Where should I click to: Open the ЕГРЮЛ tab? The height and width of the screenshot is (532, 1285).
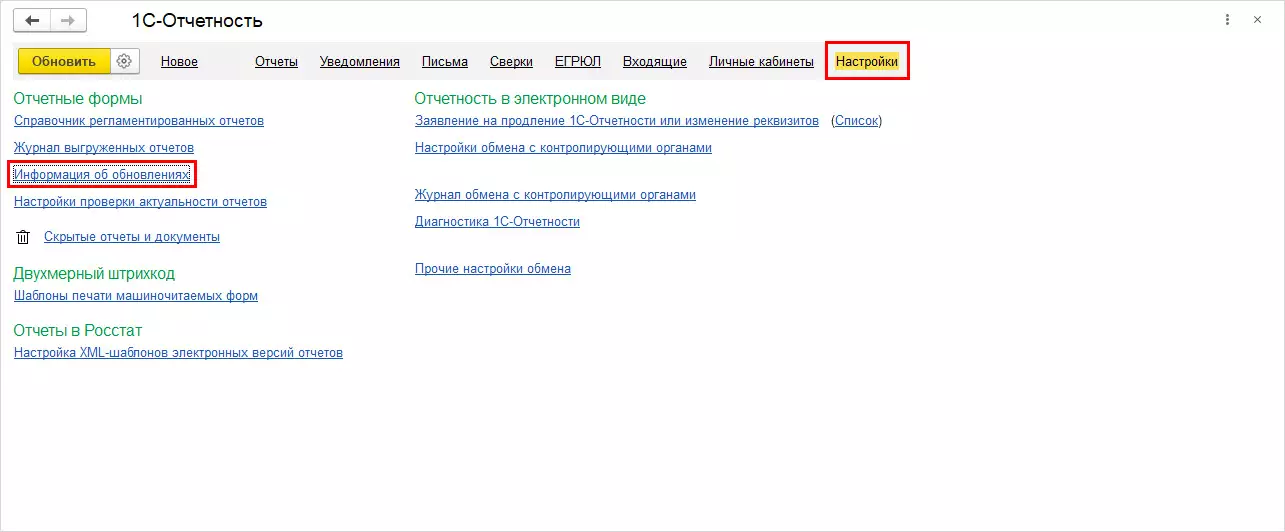point(578,62)
